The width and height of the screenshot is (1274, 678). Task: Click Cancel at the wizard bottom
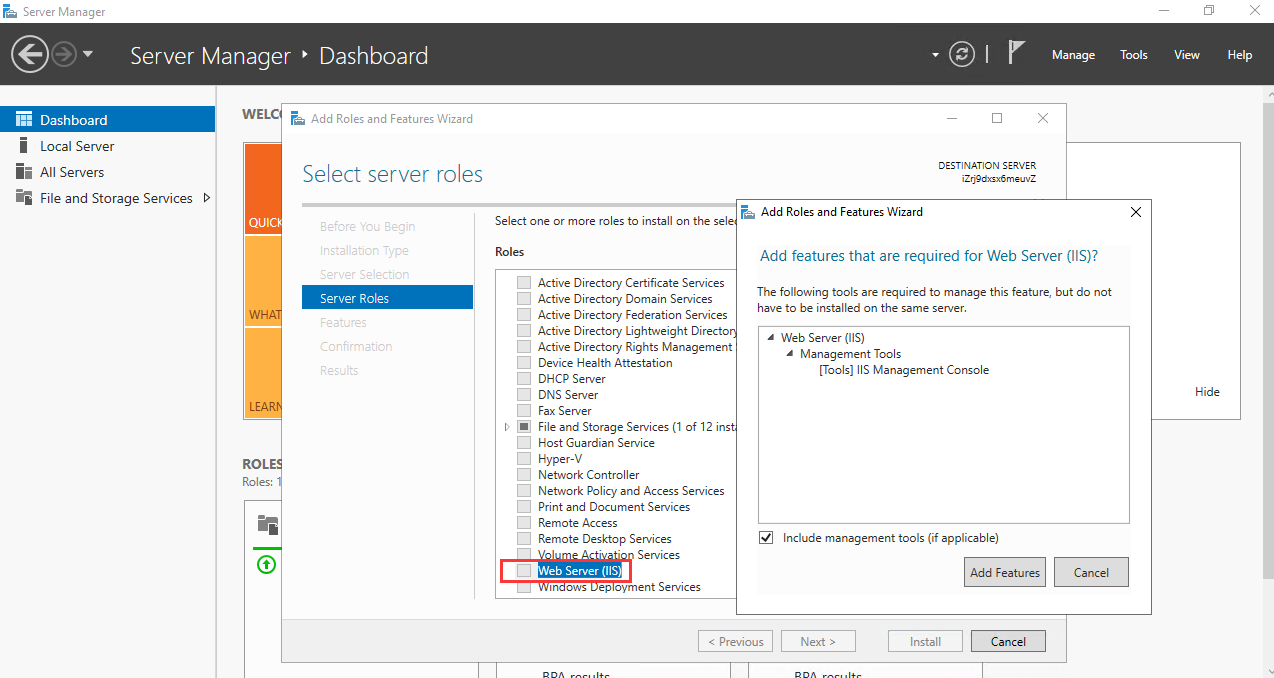click(1008, 641)
